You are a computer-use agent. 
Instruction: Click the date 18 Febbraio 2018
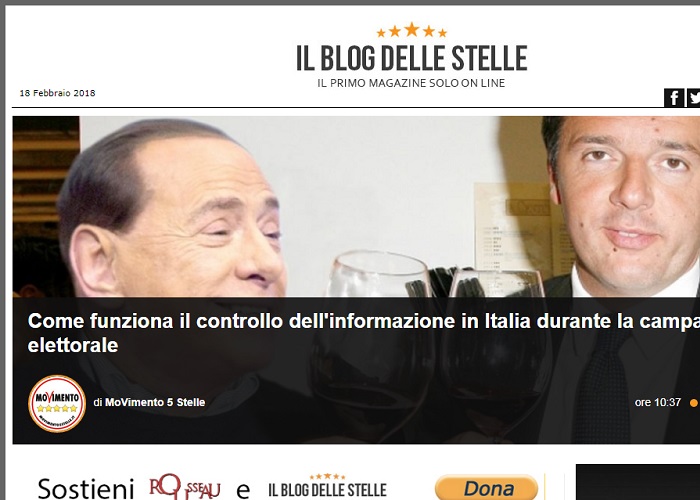(57, 93)
